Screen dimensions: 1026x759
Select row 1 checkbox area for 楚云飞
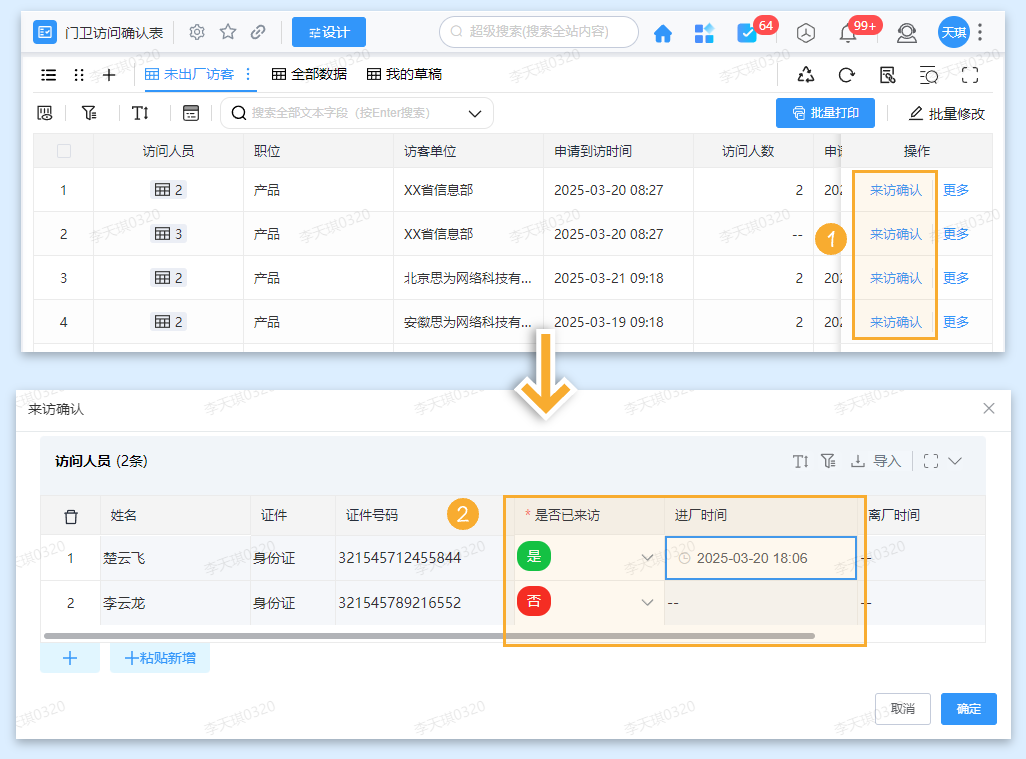coord(68,557)
